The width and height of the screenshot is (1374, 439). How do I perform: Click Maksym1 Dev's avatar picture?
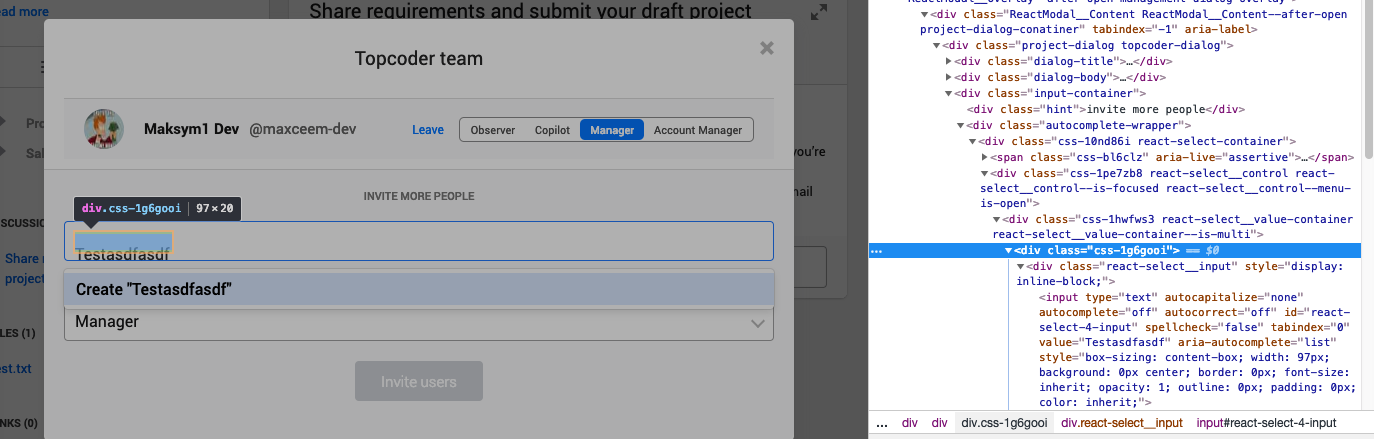tap(103, 129)
